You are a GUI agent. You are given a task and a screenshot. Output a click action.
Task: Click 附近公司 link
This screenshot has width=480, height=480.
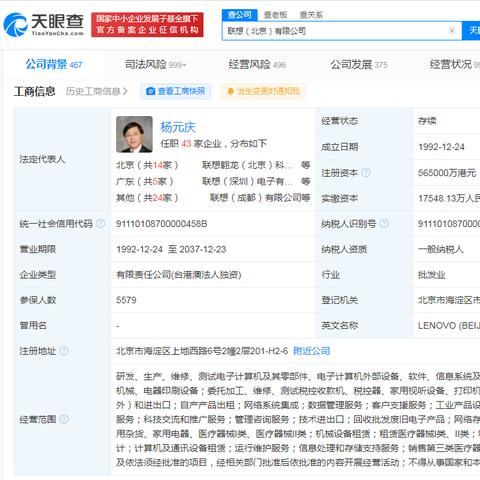(x=312, y=351)
